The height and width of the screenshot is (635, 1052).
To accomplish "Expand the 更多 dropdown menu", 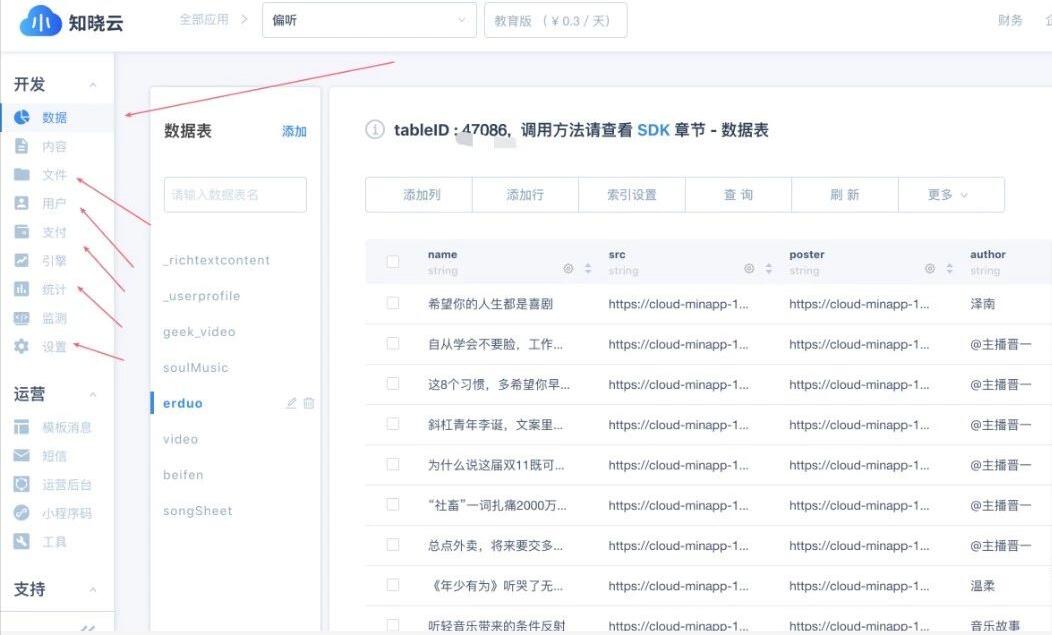I will 950,195.
